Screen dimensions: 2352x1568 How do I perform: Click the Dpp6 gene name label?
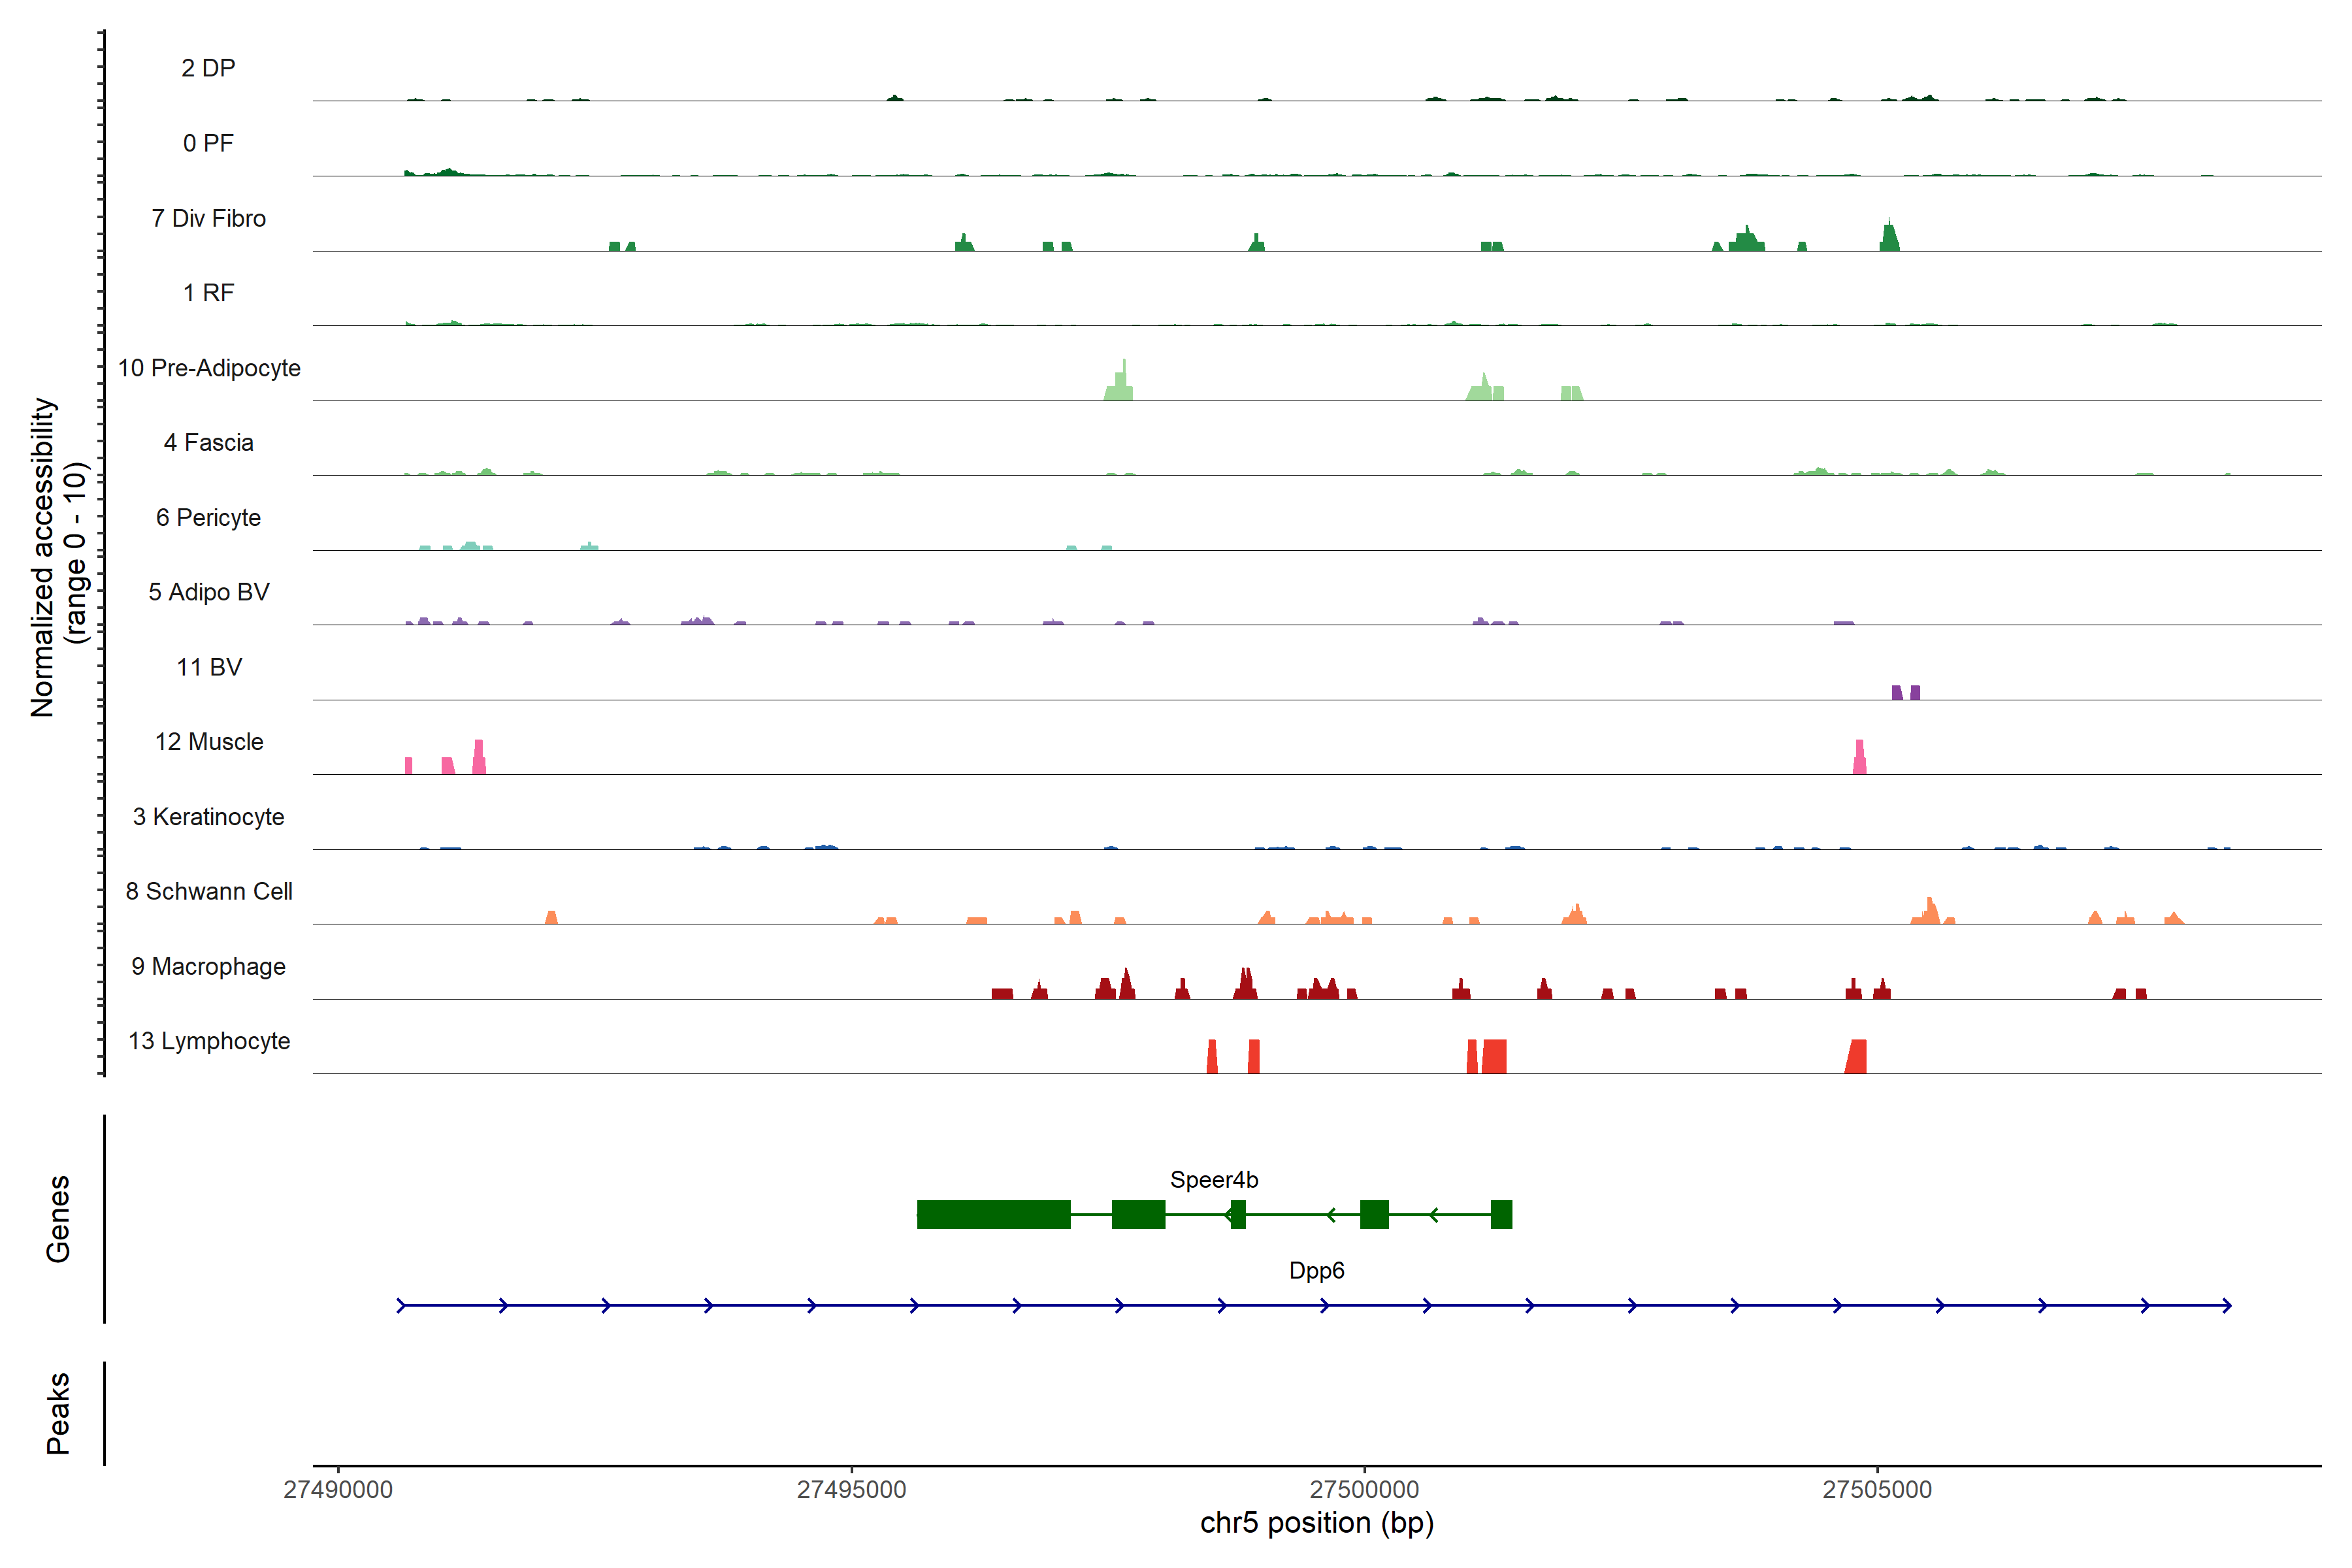pos(1316,1271)
